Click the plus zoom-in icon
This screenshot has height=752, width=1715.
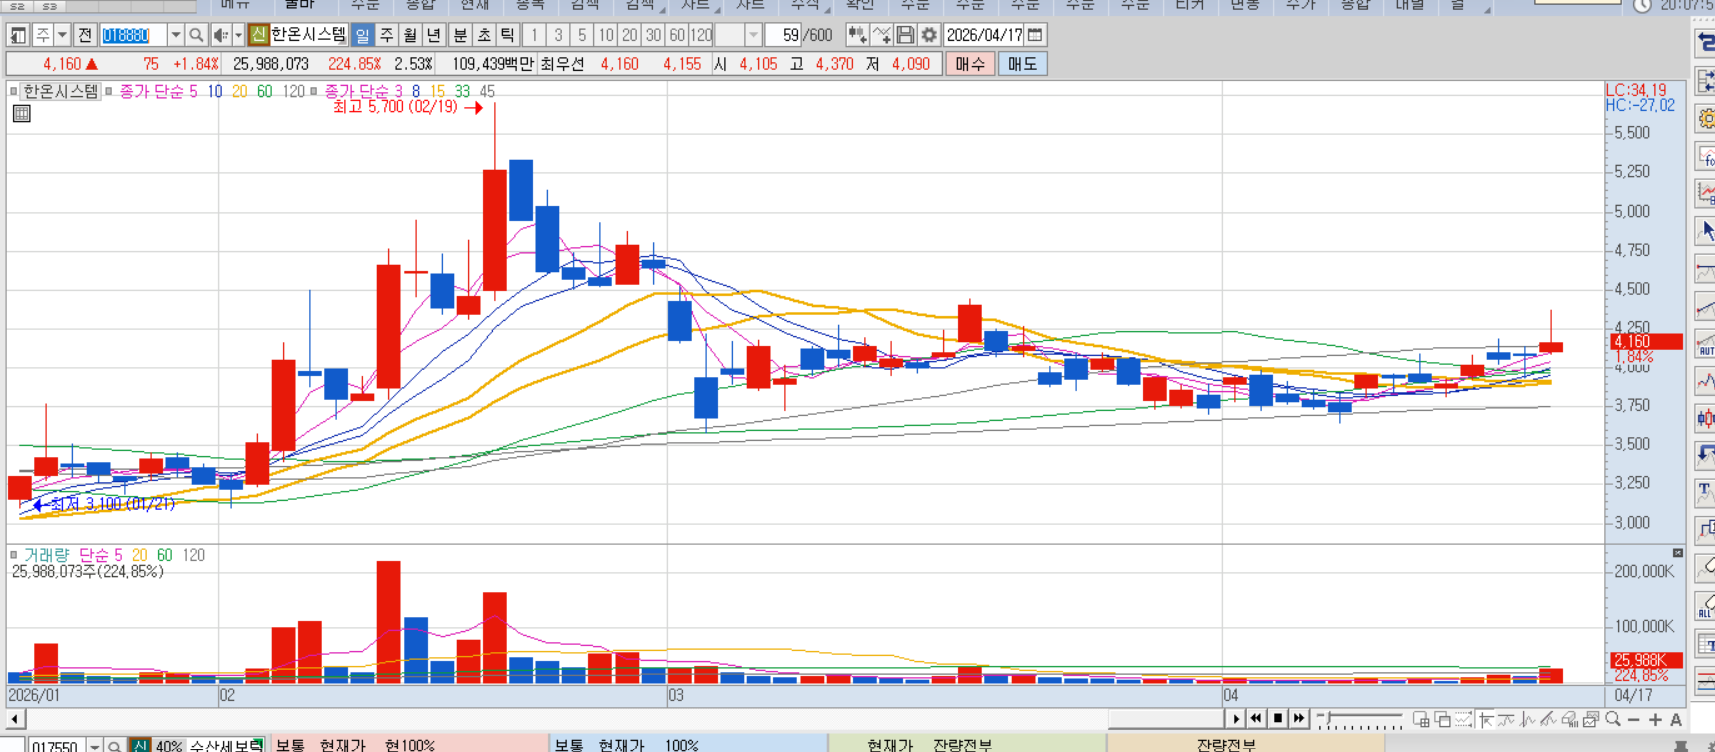(x=1655, y=720)
